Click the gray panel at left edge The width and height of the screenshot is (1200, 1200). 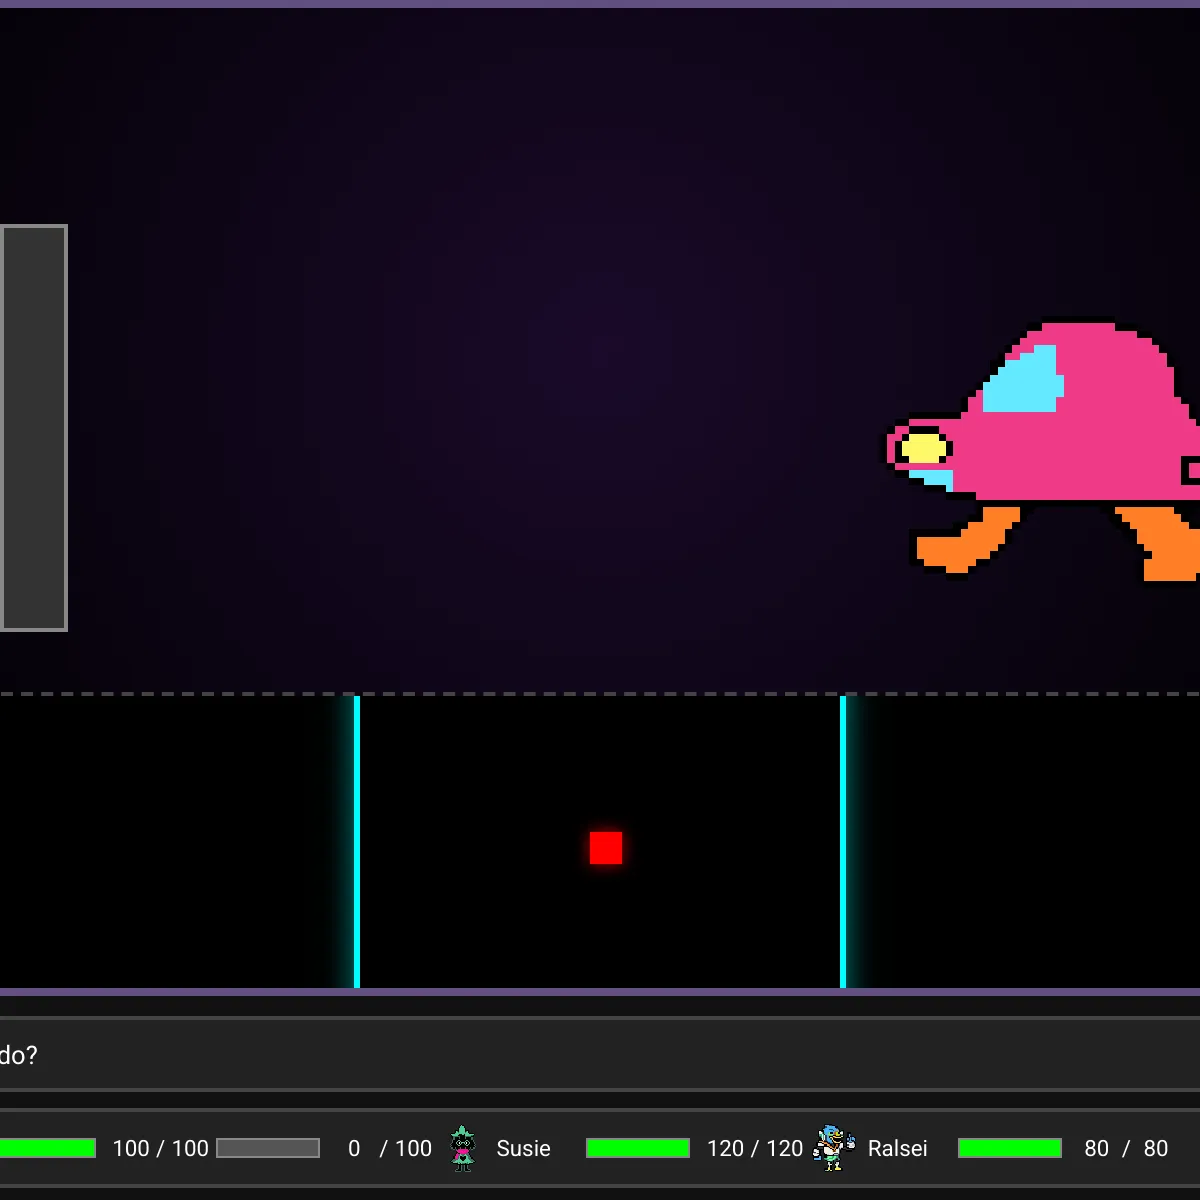point(33,428)
